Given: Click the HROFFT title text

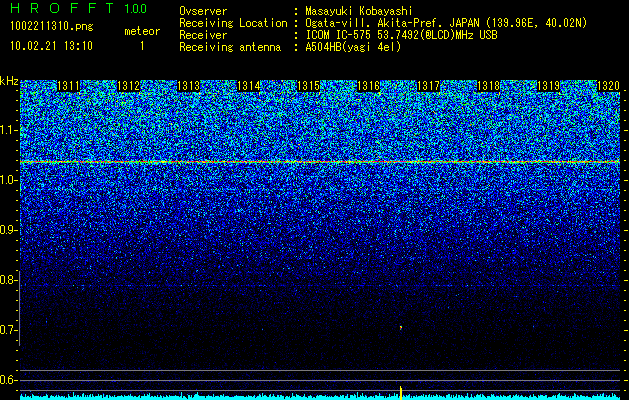Looking at the screenshot, I should pos(63,8).
